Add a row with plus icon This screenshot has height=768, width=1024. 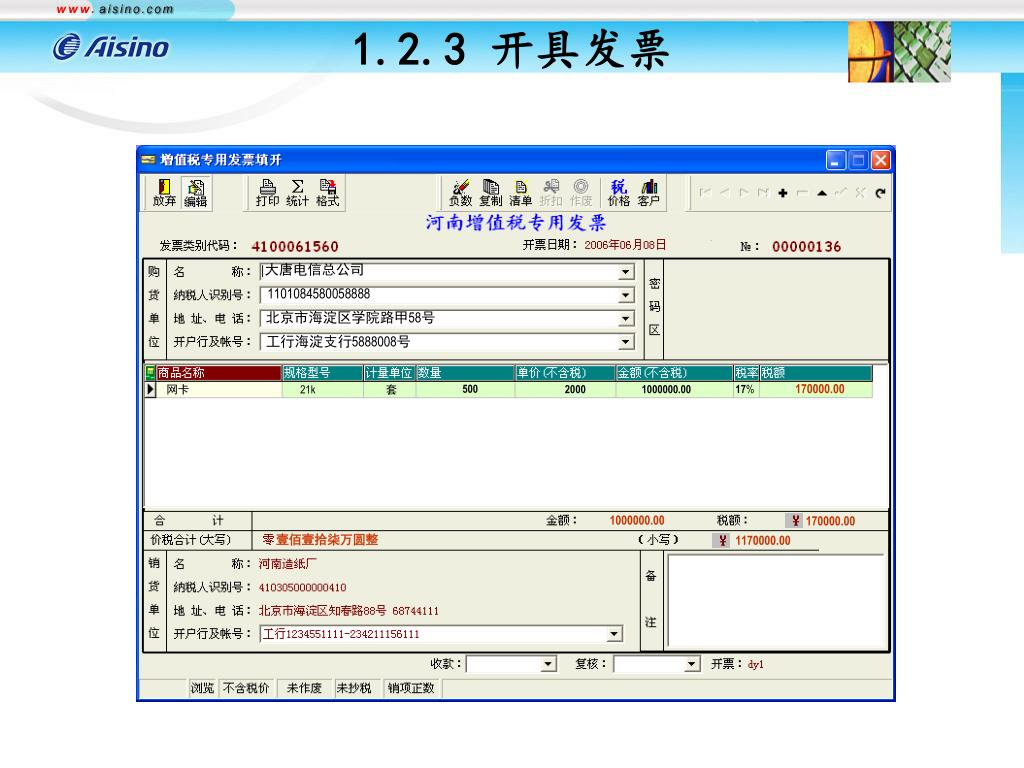(782, 193)
